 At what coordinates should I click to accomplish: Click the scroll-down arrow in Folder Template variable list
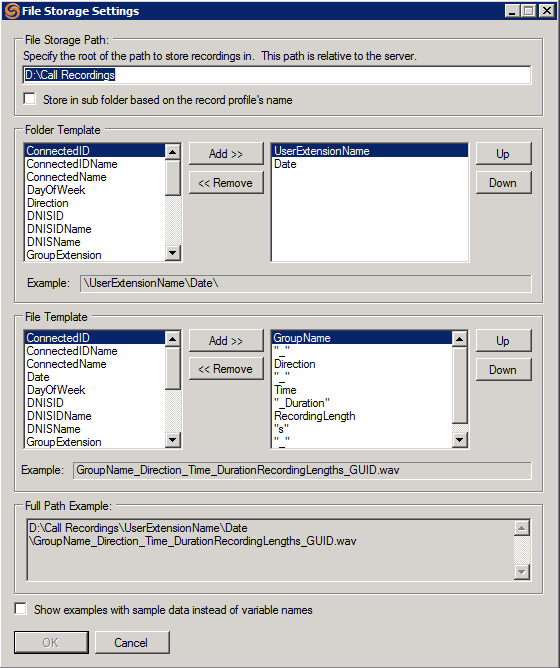click(x=173, y=253)
